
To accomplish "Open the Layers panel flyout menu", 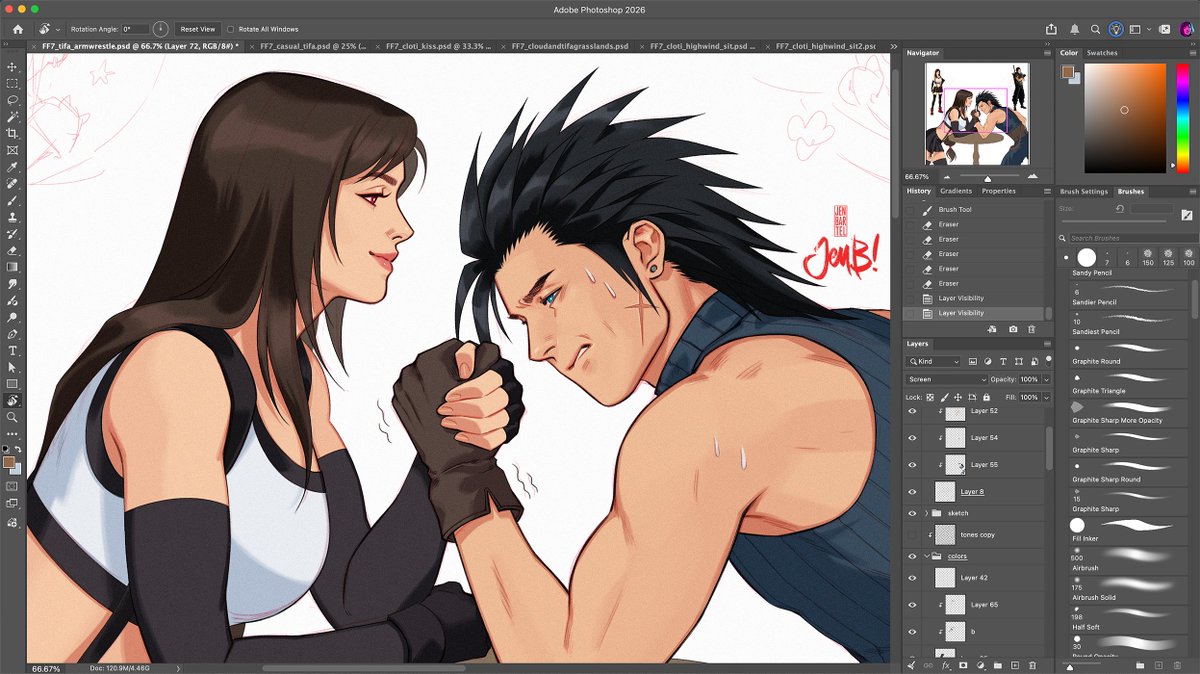I will point(1046,343).
